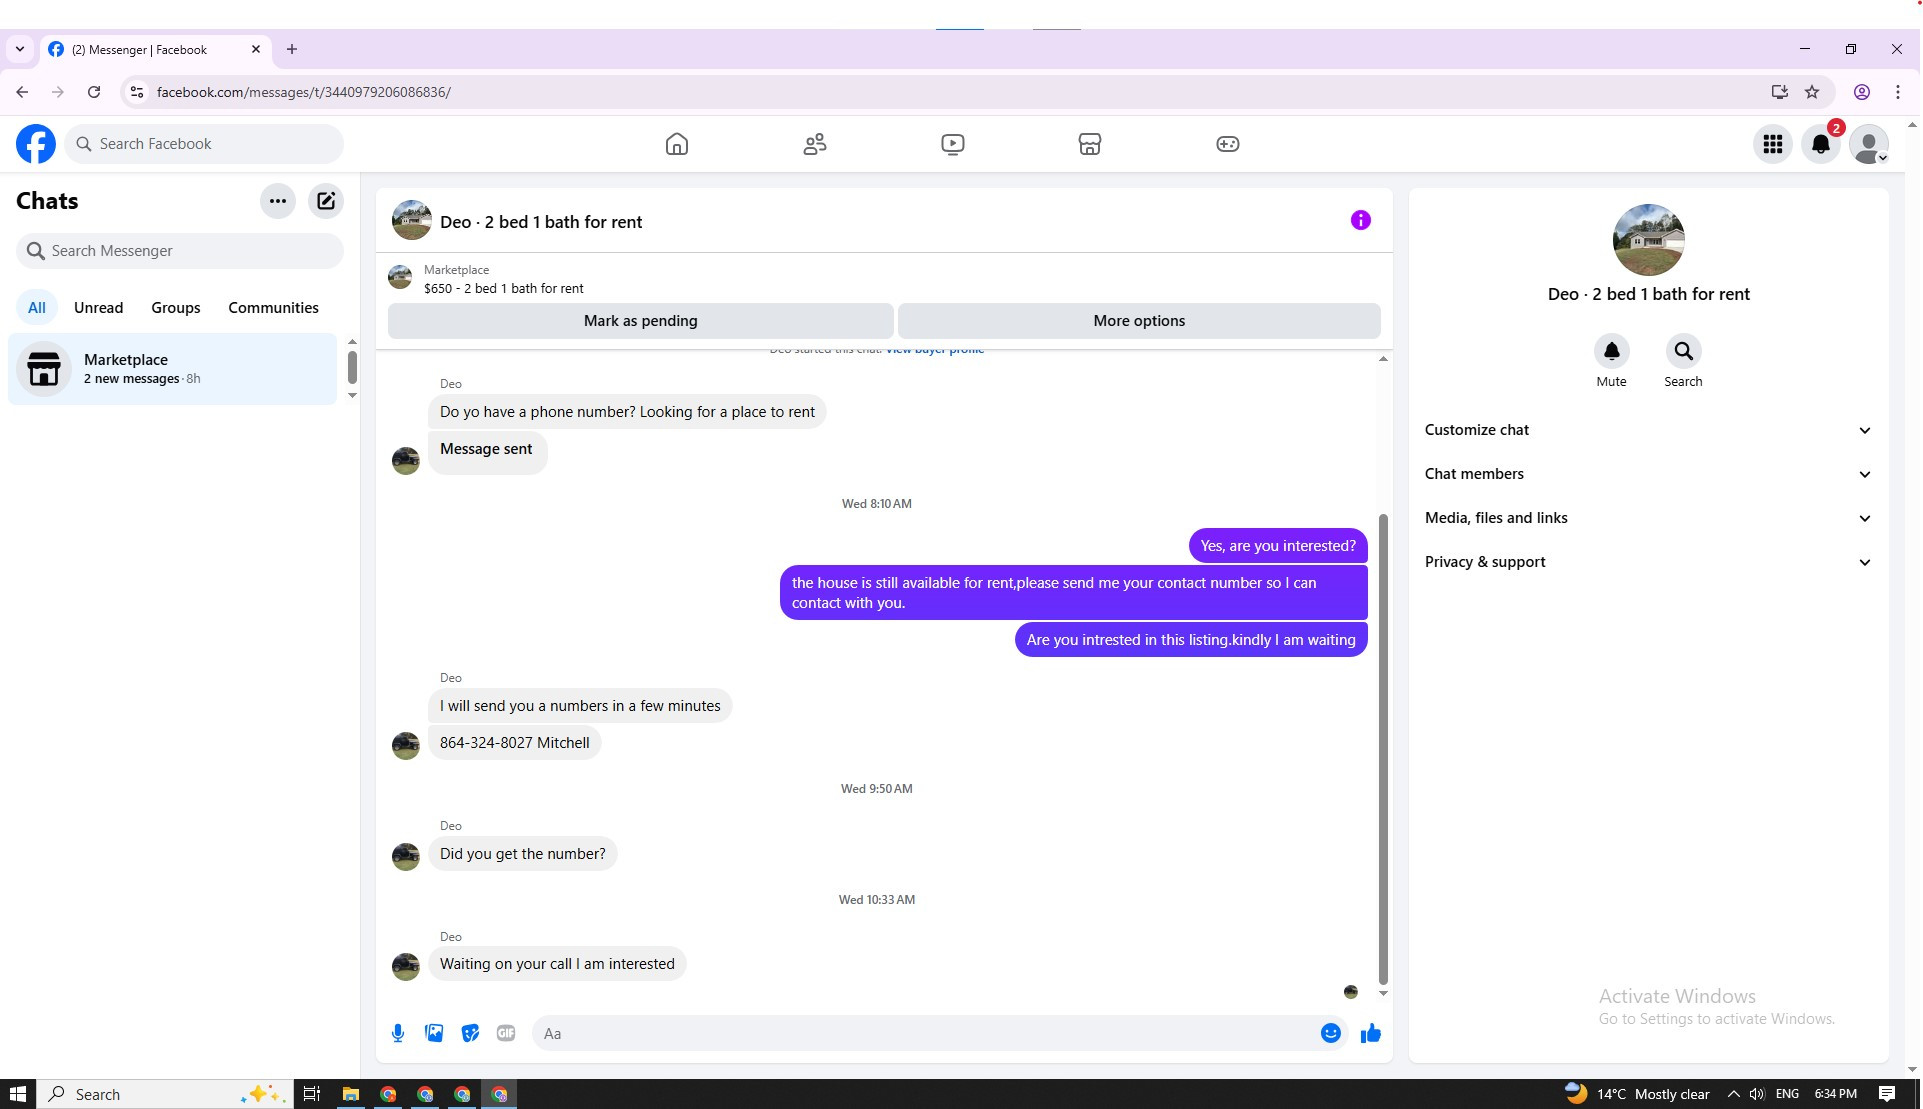This screenshot has width=1923, height=1109.
Task: Expand Privacy & support section
Action: [x=1647, y=562]
